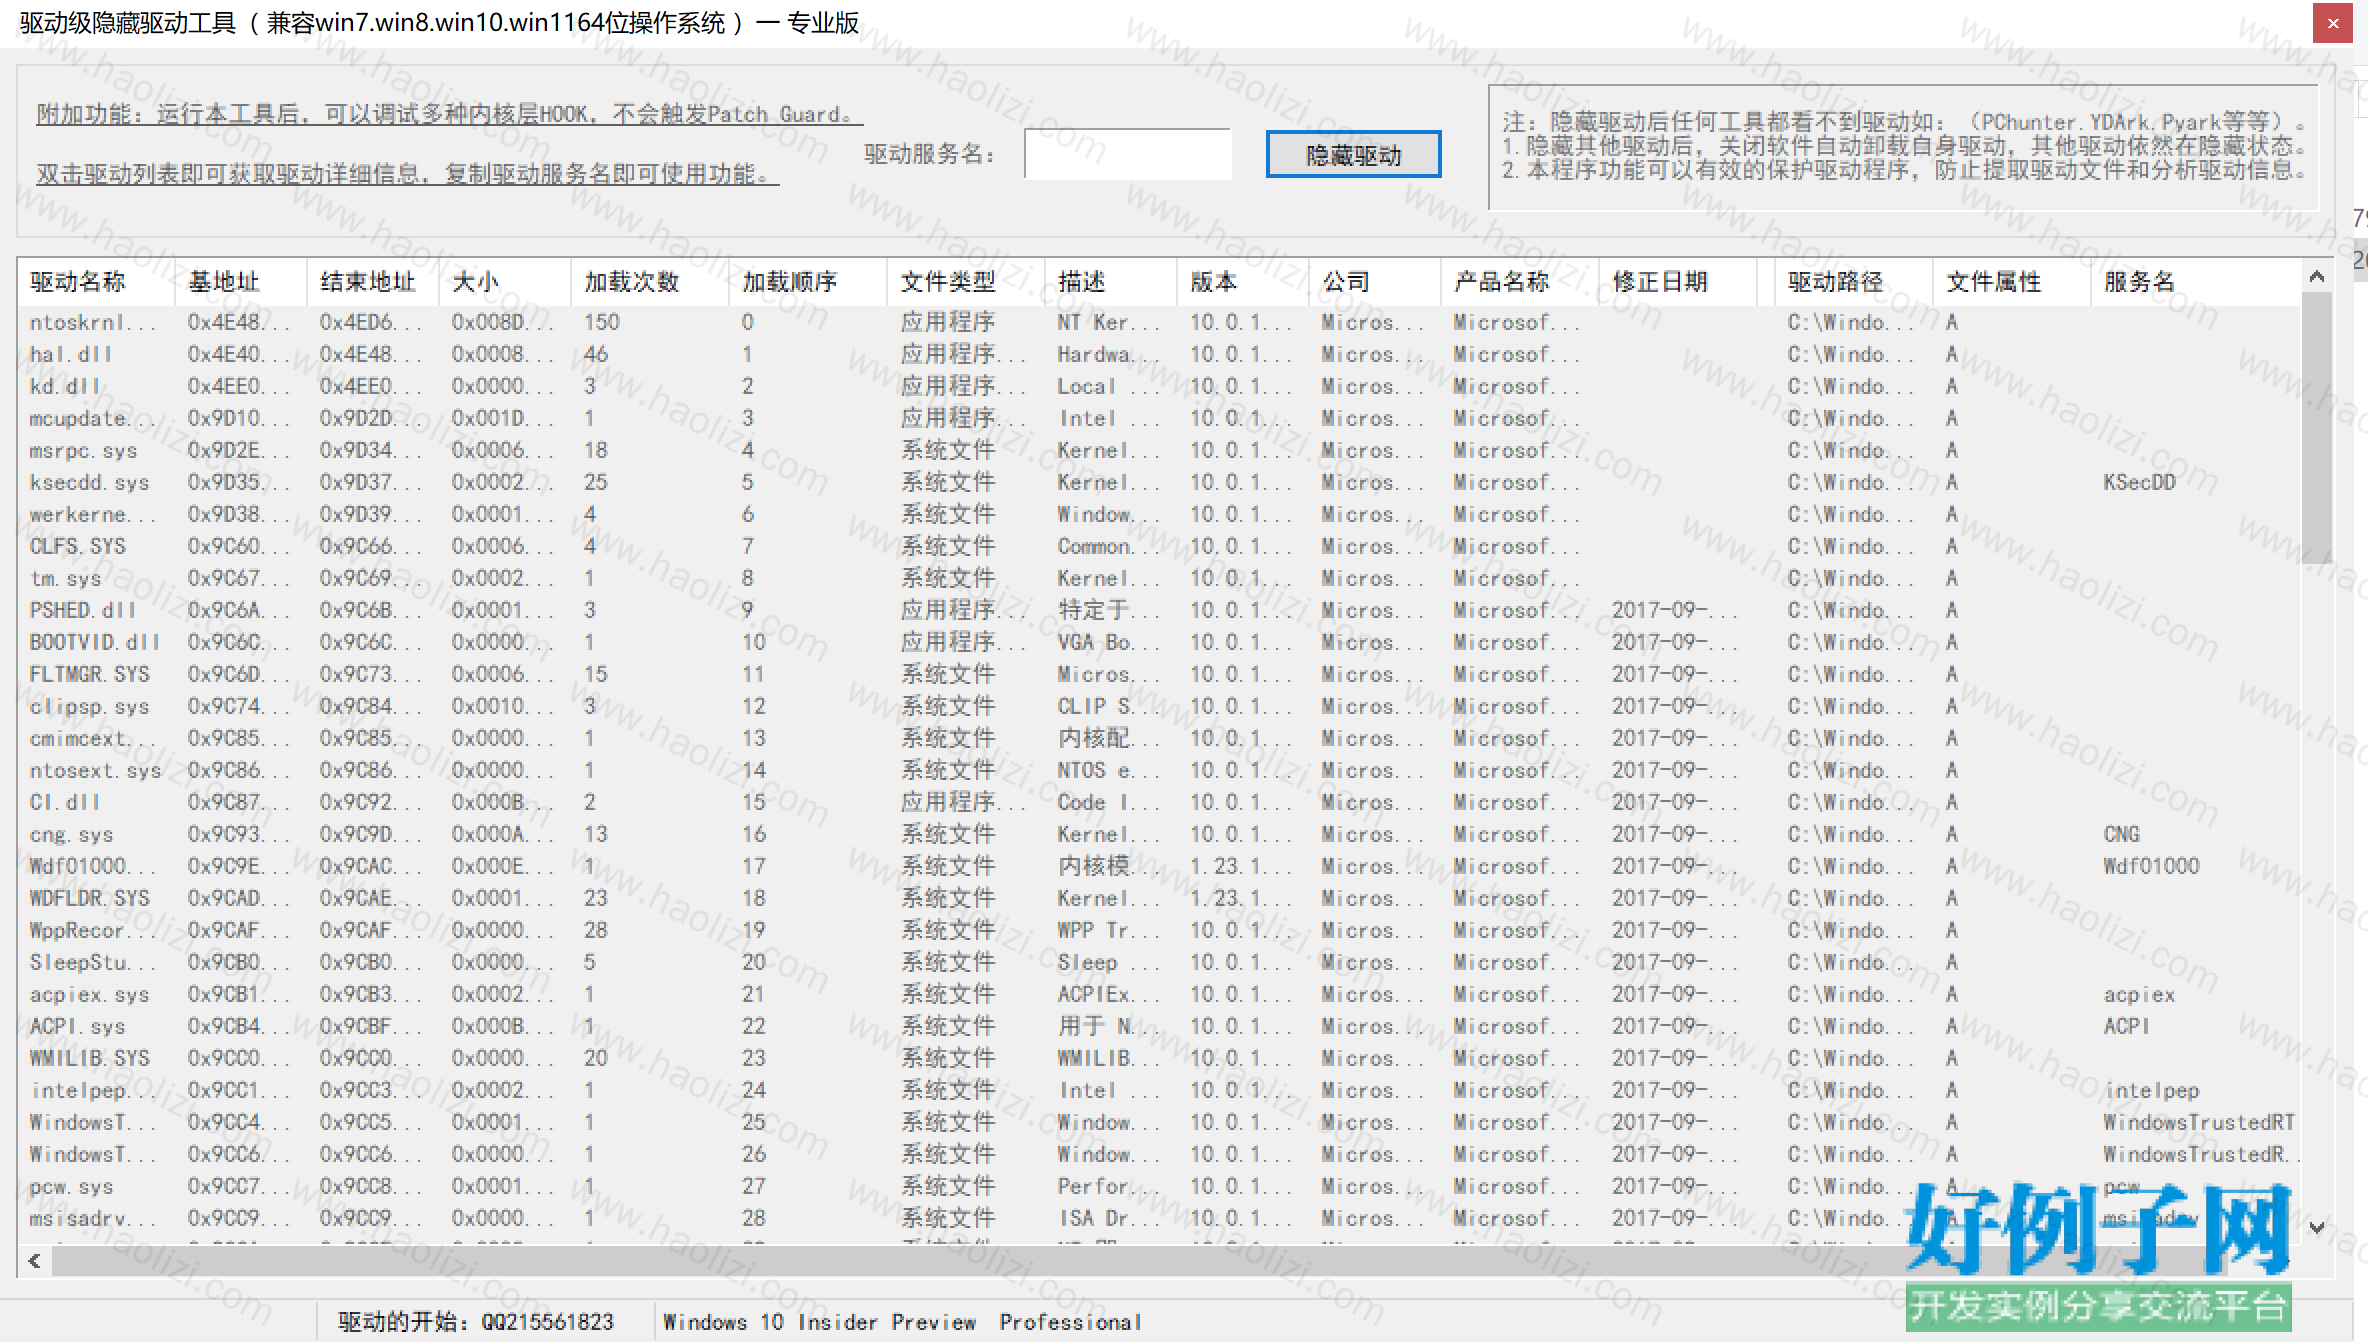2368x1342 pixels.
Task: Click the vertical scrollbar thumb of the driver list
Action: [x=2316, y=428]
